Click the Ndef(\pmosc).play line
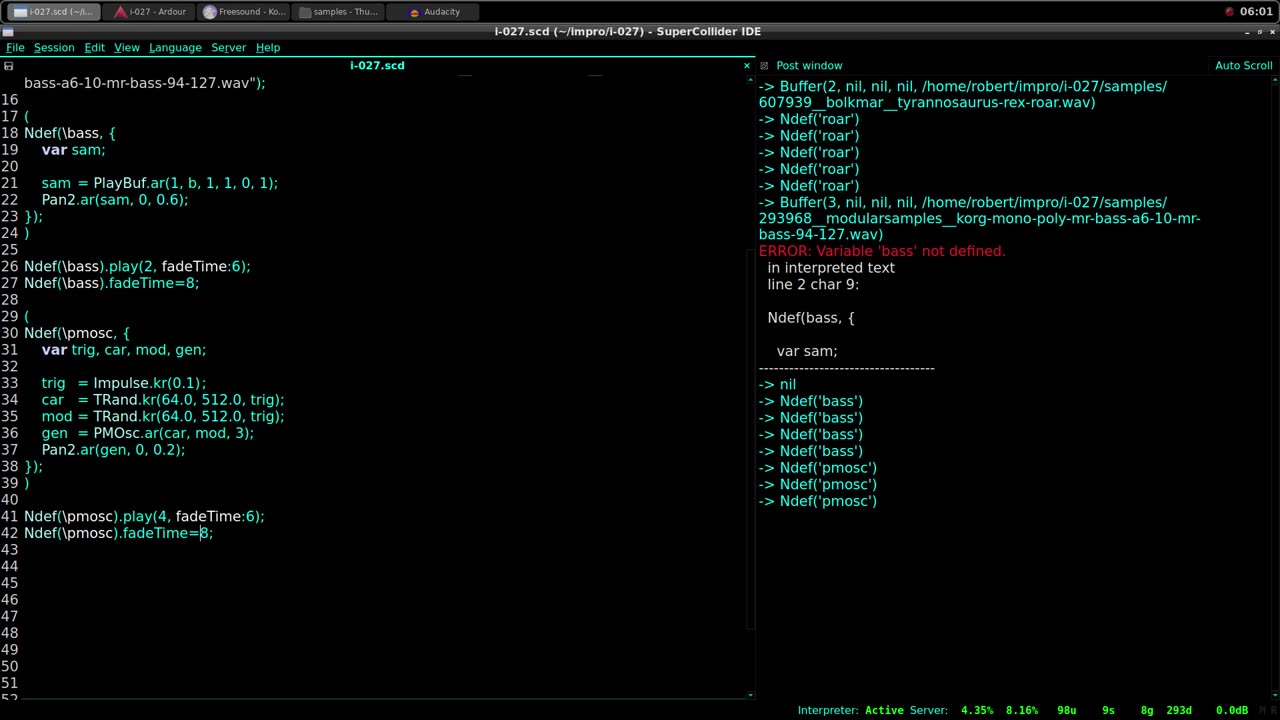This screenshot has width=1280, height=720. (144, 516)
